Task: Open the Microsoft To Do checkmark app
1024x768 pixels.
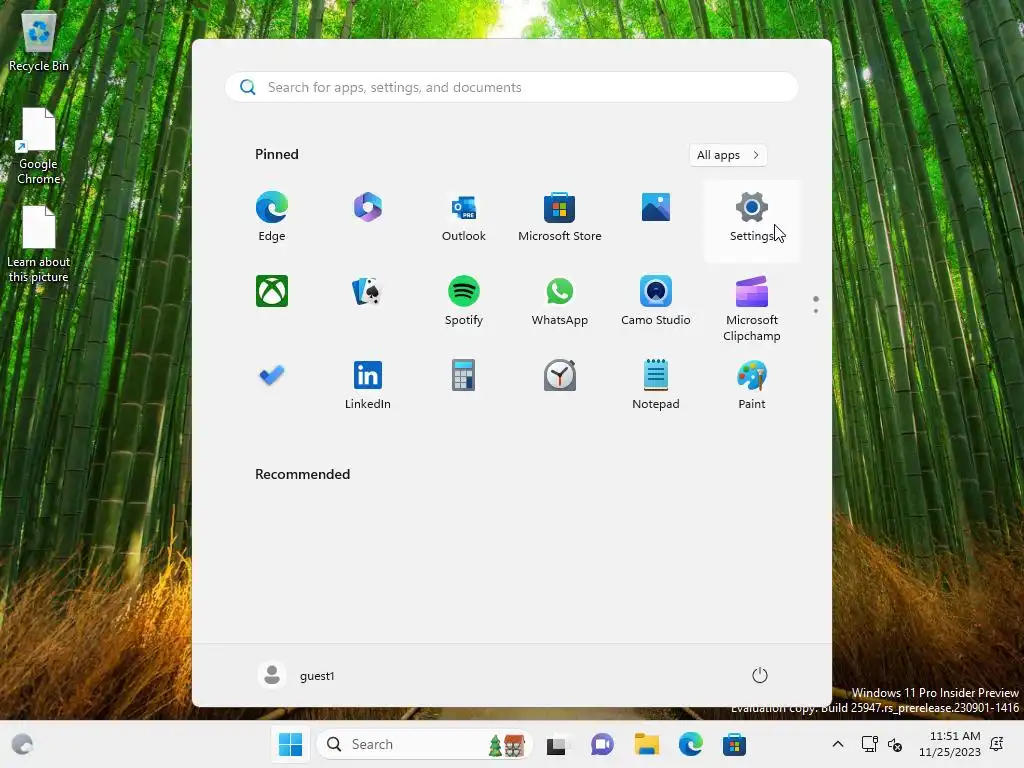Action: (272, 375)
